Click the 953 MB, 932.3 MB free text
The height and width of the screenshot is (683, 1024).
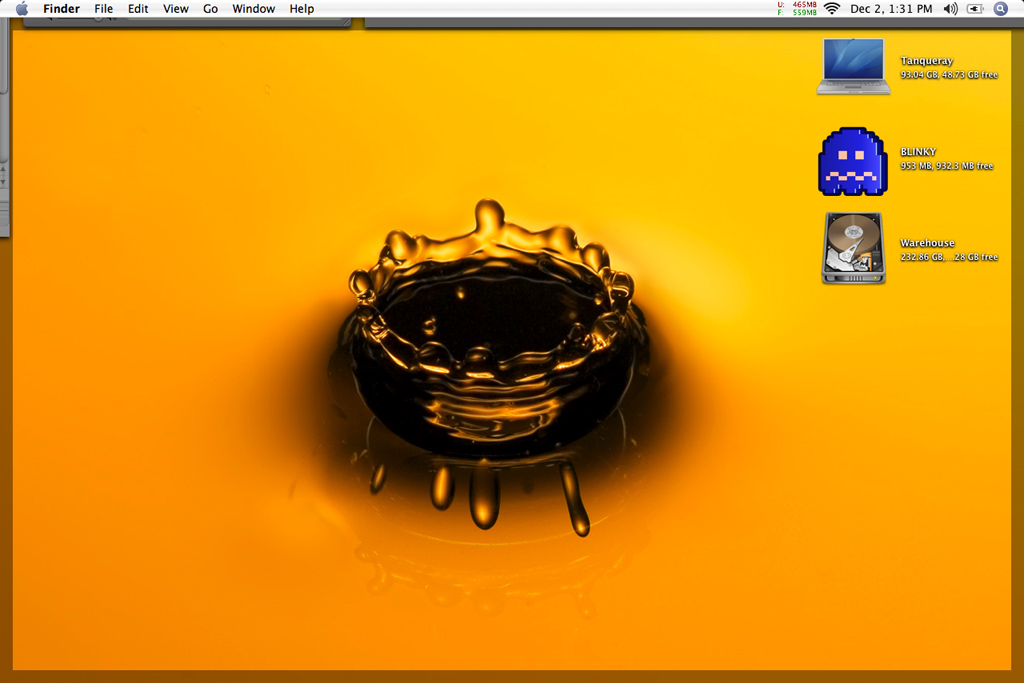946,166
